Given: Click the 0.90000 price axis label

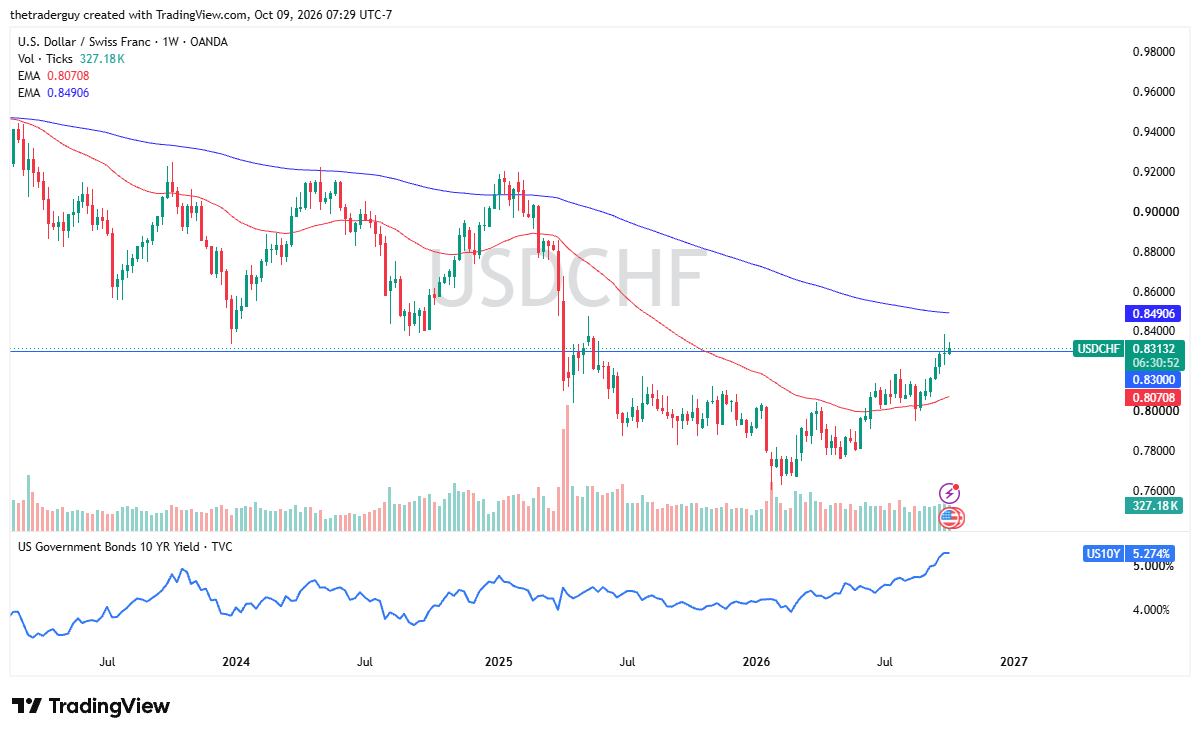Looking at the screenshot, I should click(1154, 212).
